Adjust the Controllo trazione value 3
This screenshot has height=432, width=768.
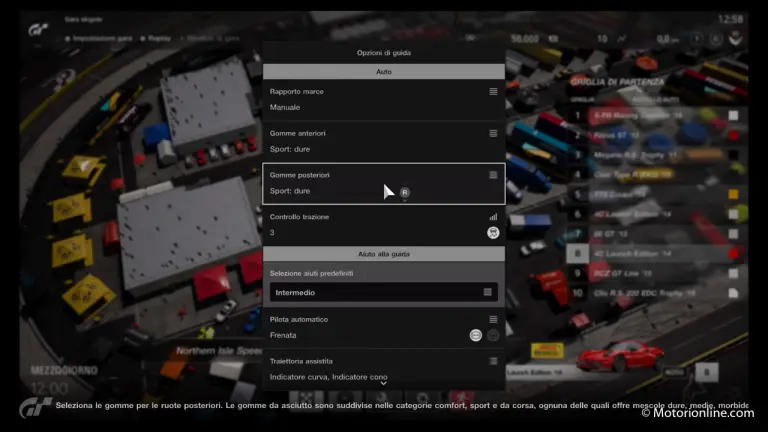pos(384,225)
